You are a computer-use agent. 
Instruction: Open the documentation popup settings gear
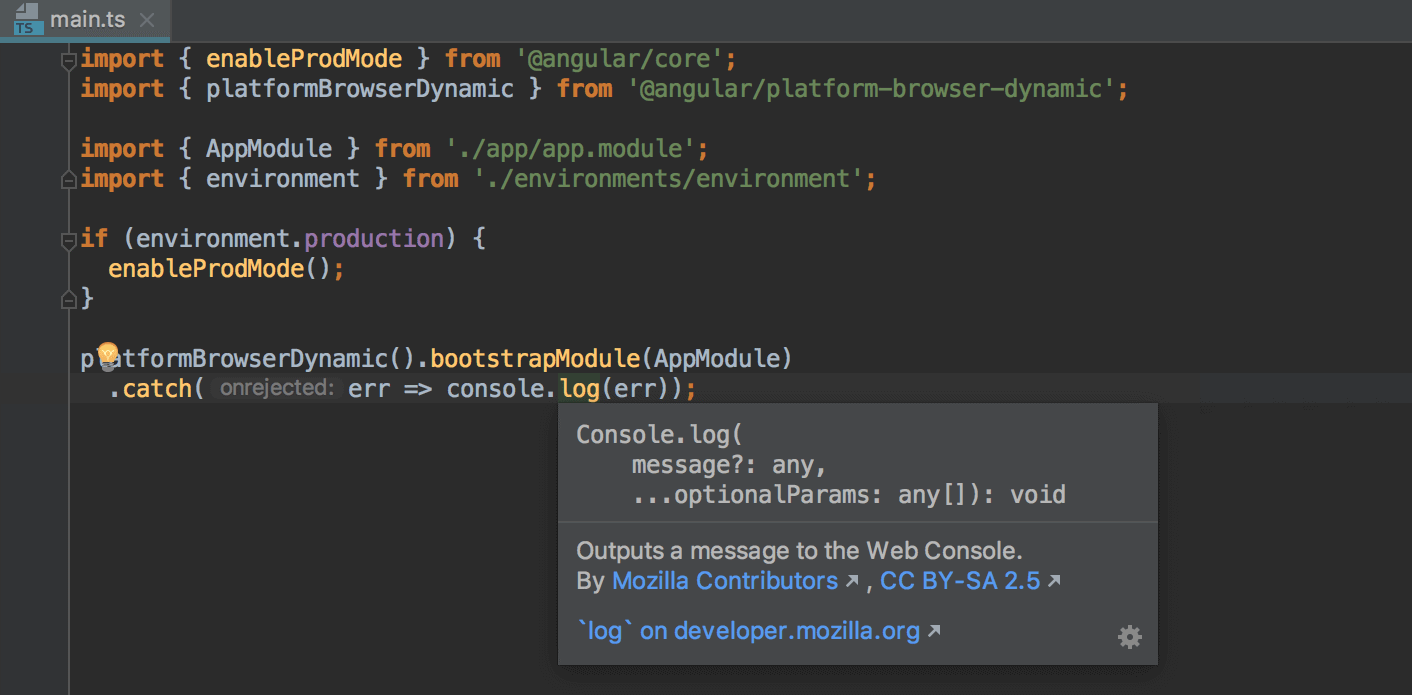pyautogui.click(x=1129, y=637)
